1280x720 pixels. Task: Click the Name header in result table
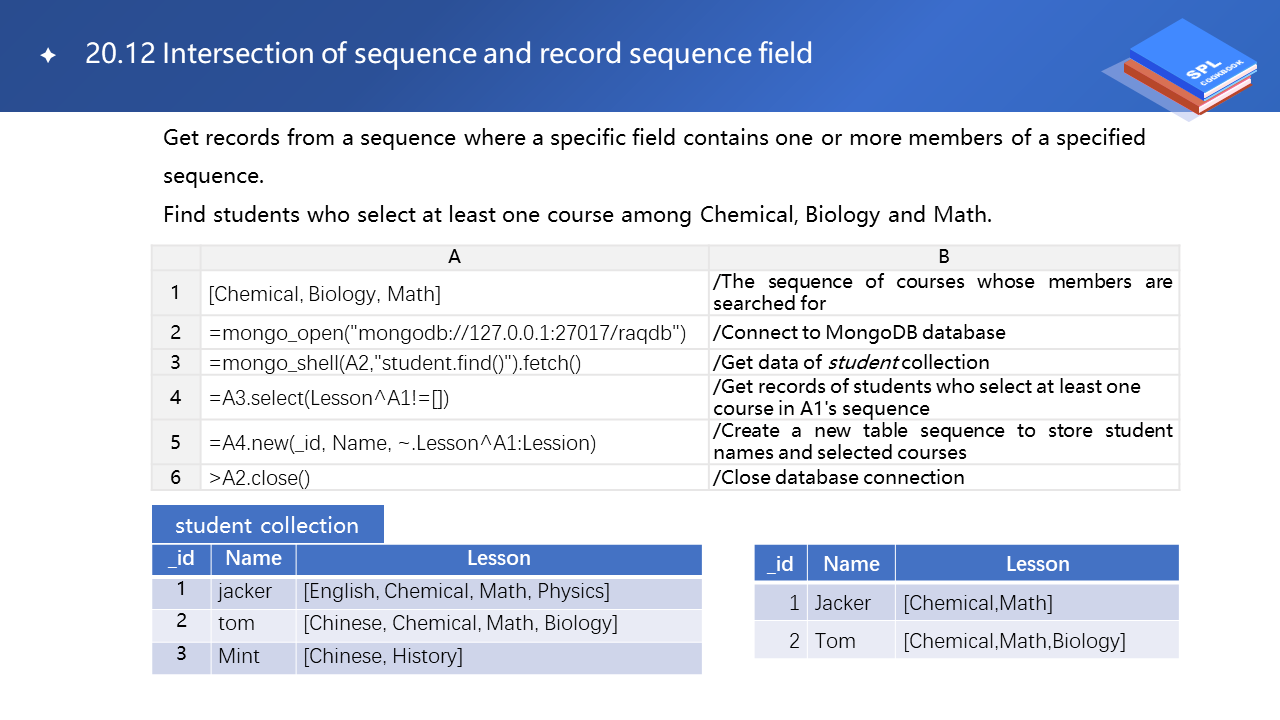pos(851,564)
